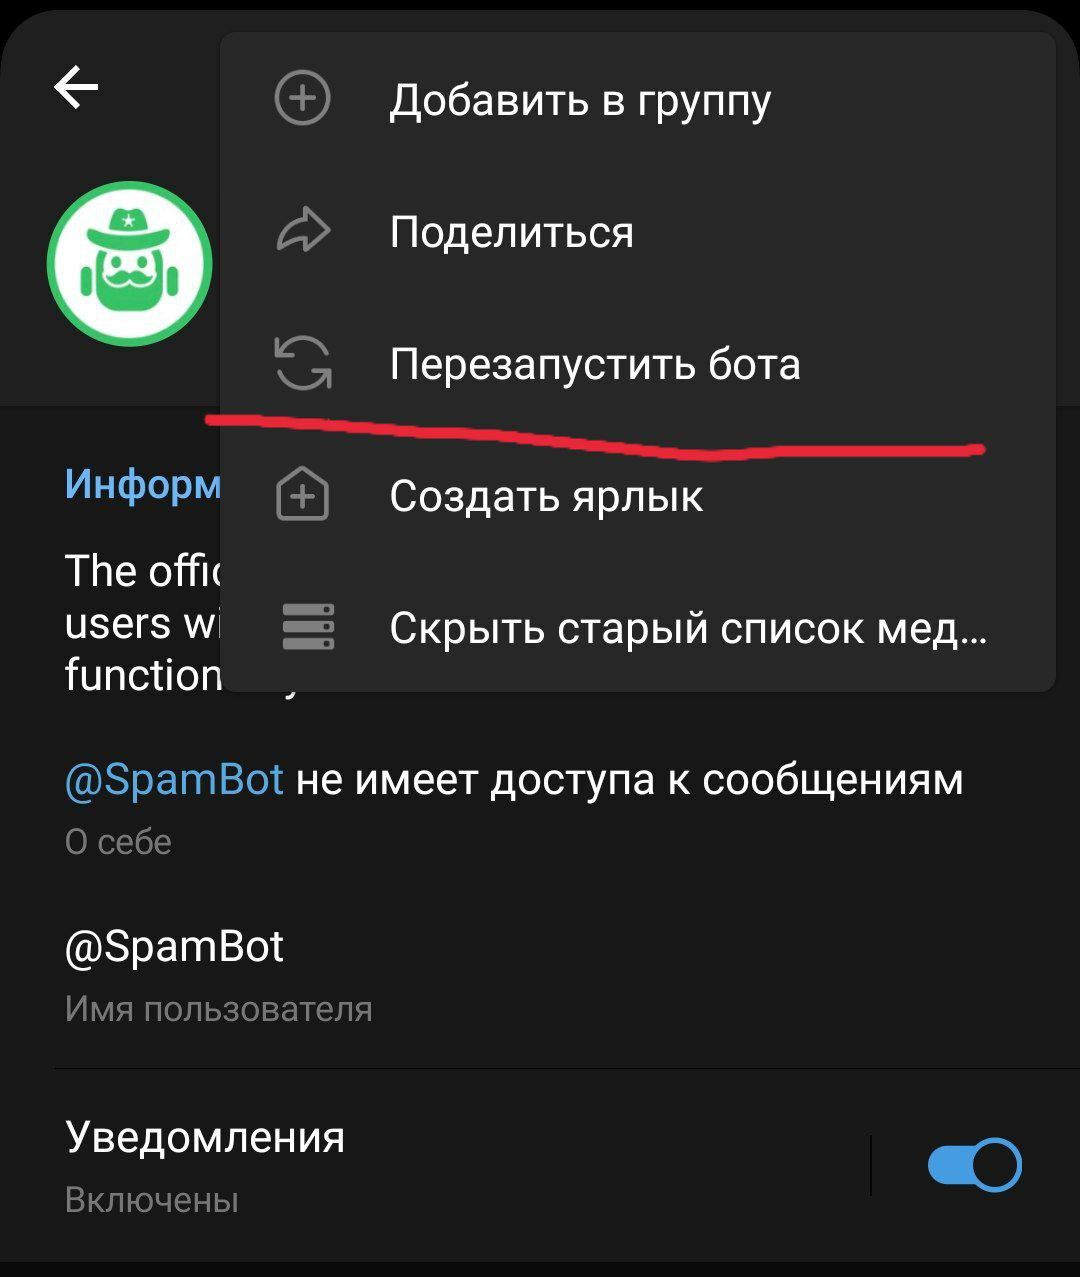Viewport: 1080px width, 1277px height.
Task: Tap the "Имя пользователя" caption
Action: [218, 1009]
